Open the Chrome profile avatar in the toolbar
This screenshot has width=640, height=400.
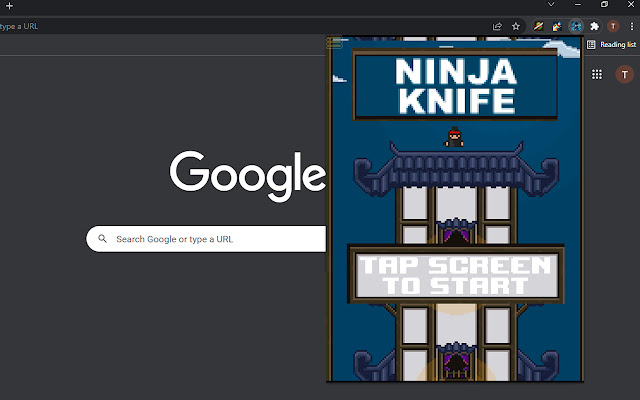(613, 27)
